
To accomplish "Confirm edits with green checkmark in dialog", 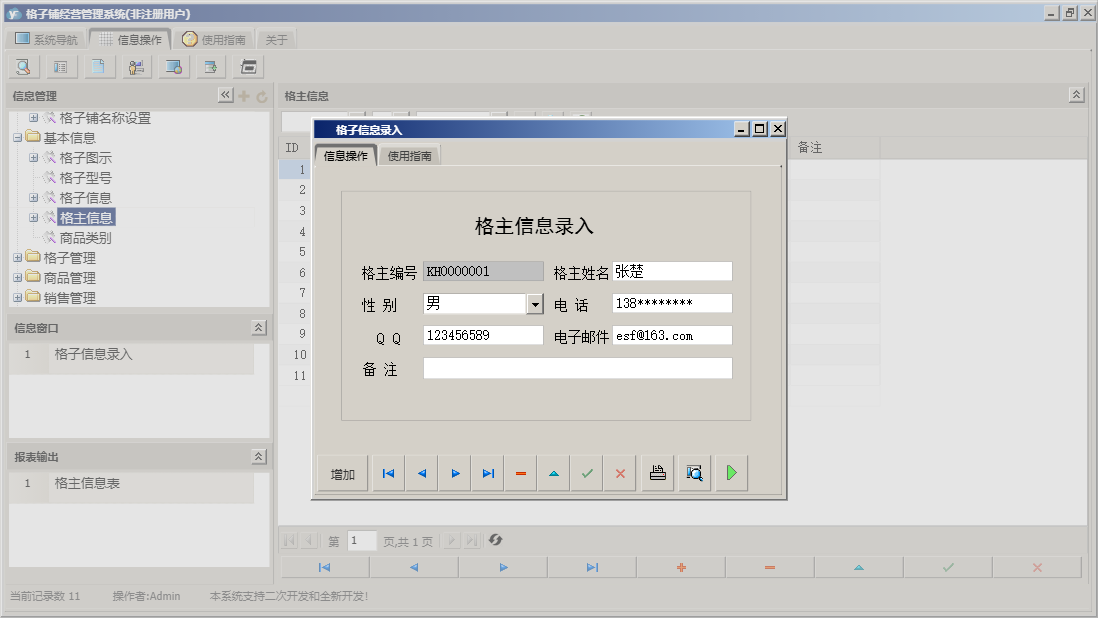I will [x=587, y=474].
